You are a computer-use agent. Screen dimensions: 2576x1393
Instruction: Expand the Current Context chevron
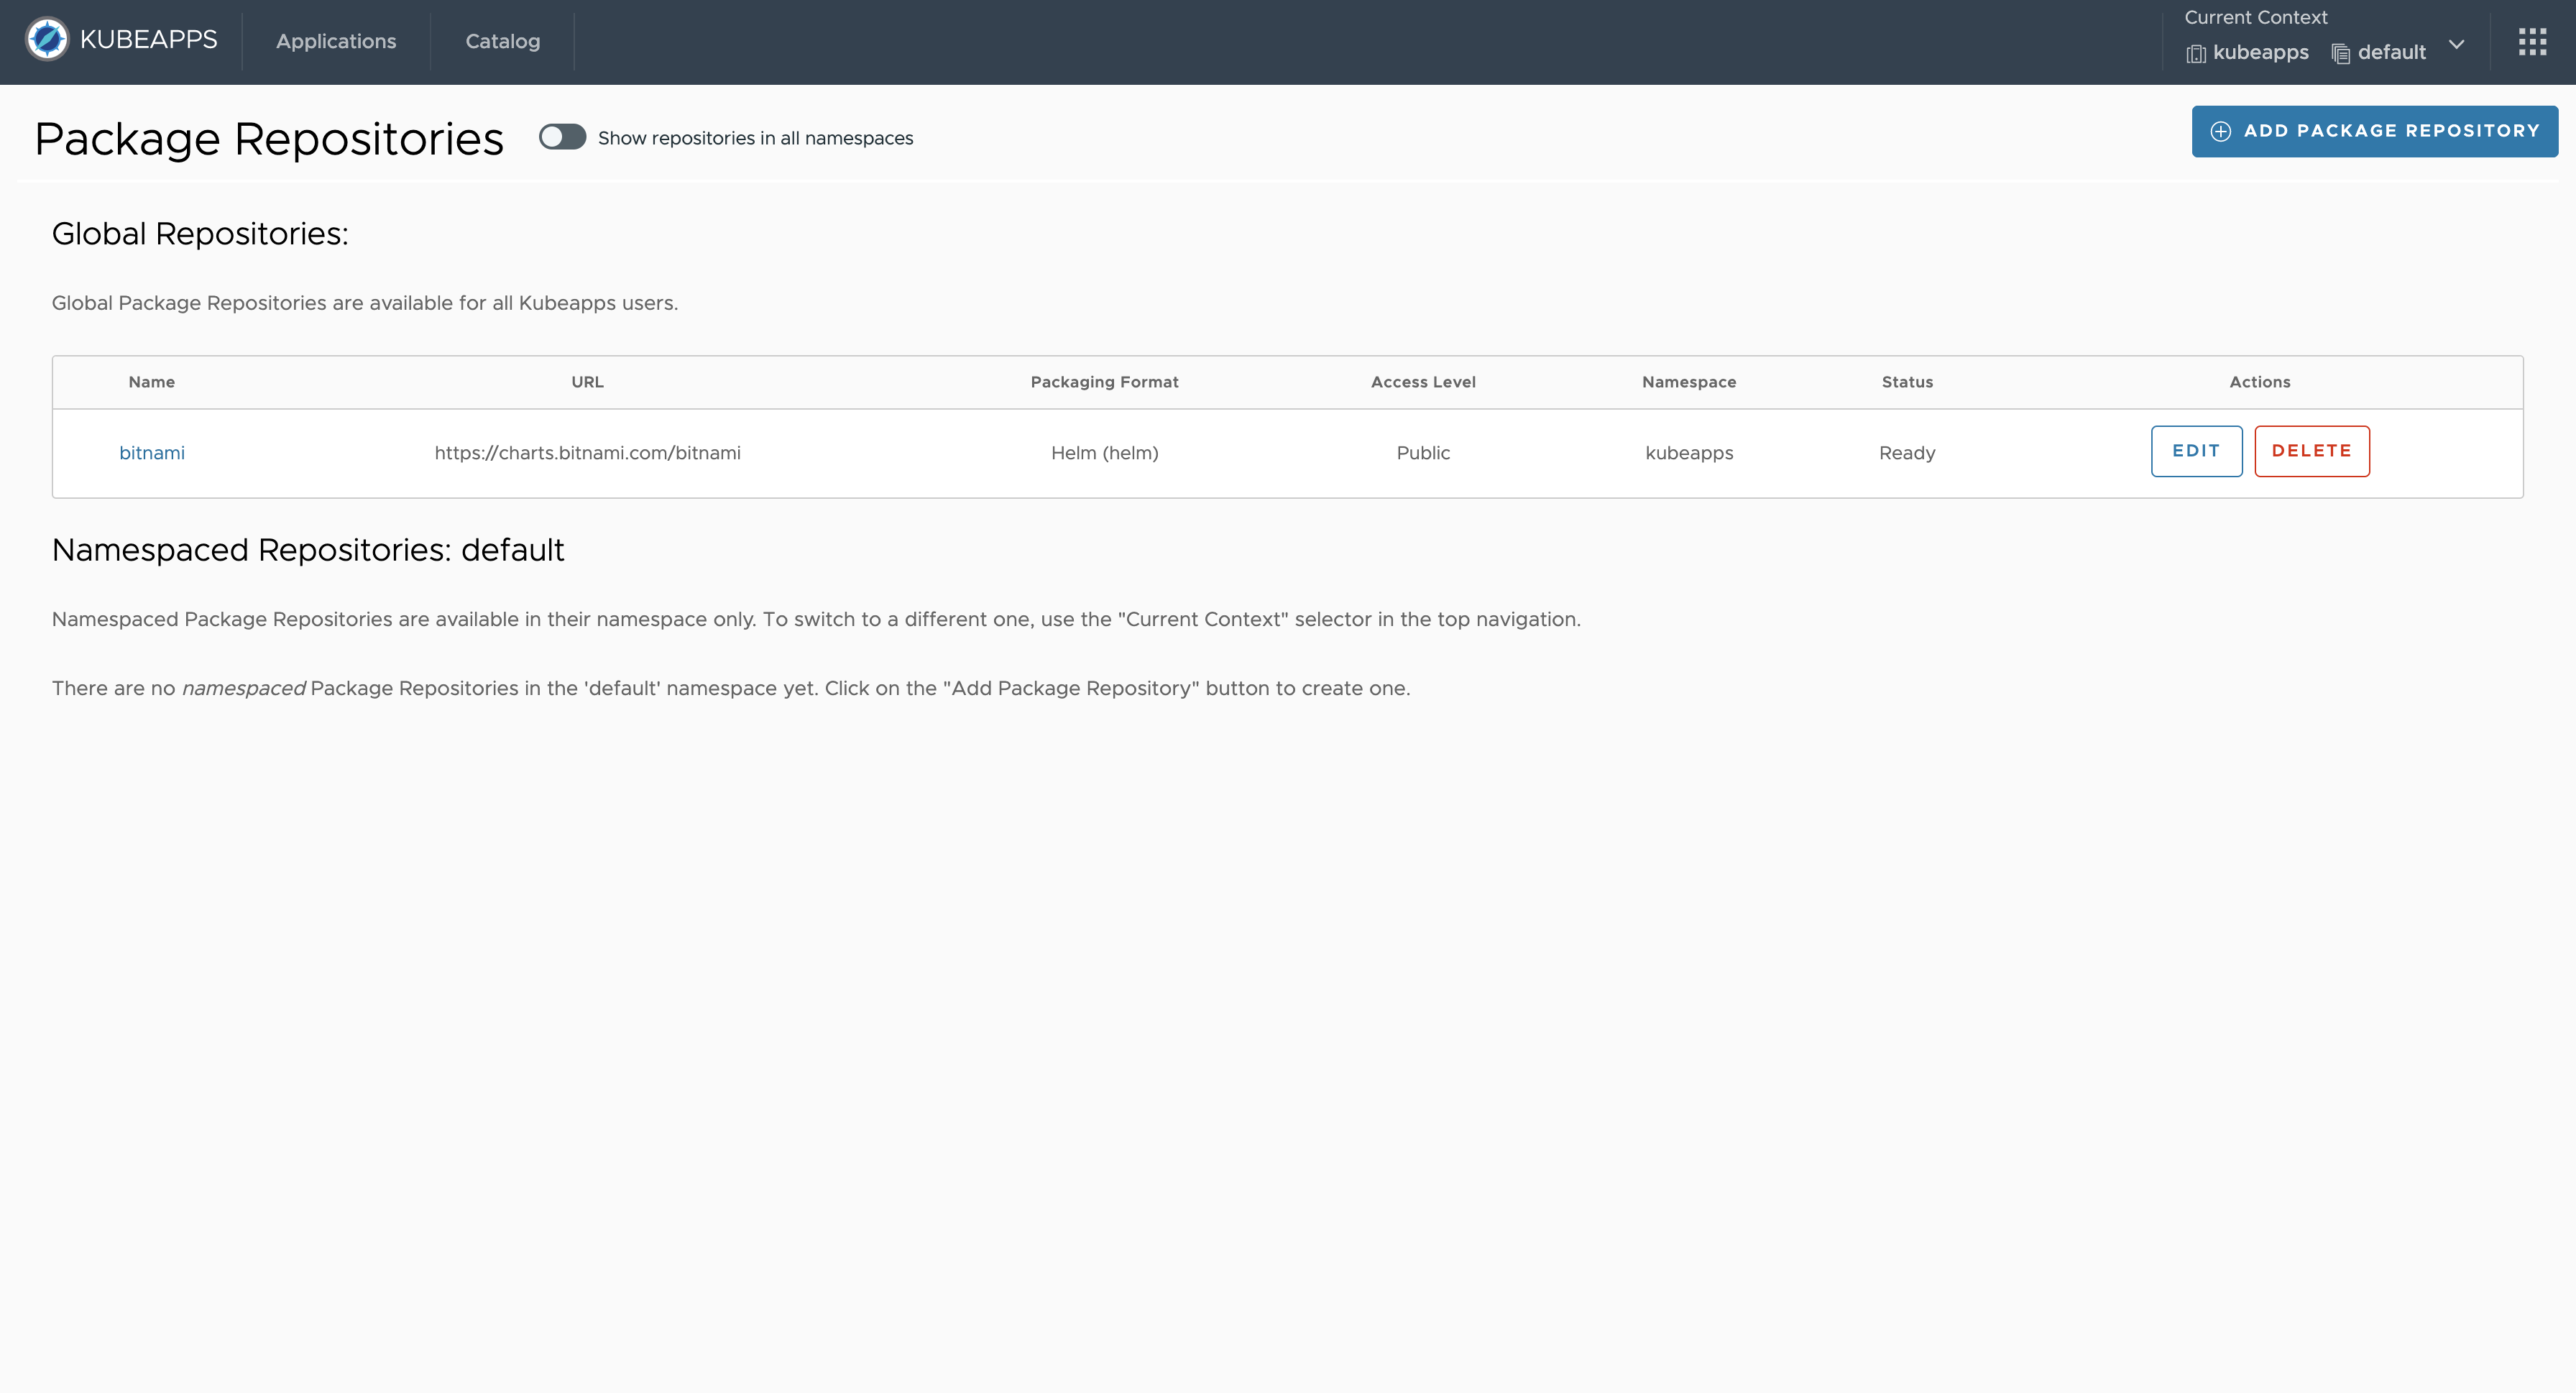pyautogui.click(x=2456, y=45)
